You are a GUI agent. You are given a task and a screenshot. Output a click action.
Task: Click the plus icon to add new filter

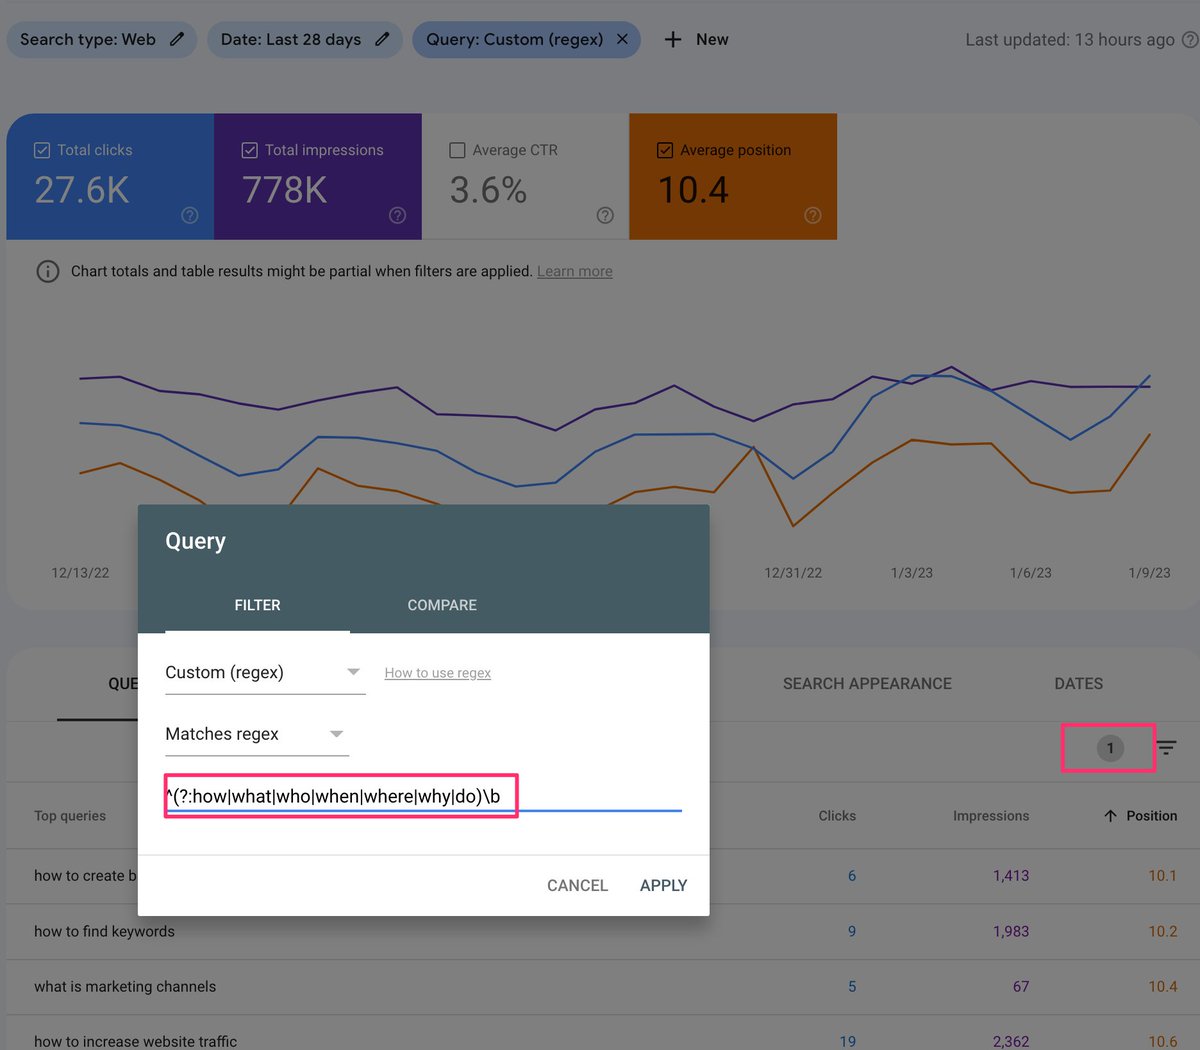coord(673,39)
